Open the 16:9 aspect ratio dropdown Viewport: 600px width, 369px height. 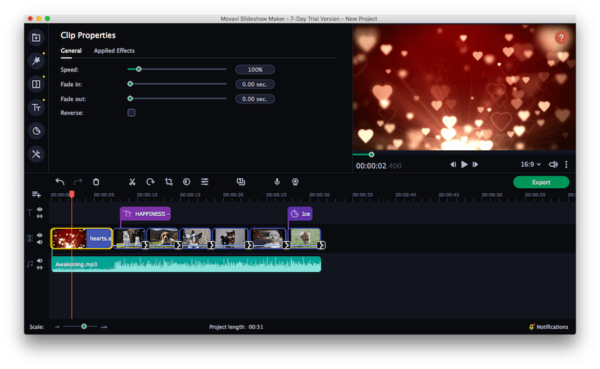click(x=531, y=165)
